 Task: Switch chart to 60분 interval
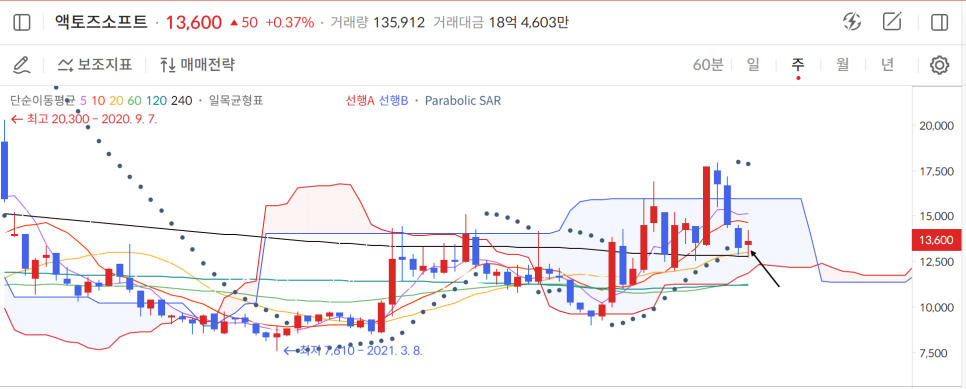point(708,65)
